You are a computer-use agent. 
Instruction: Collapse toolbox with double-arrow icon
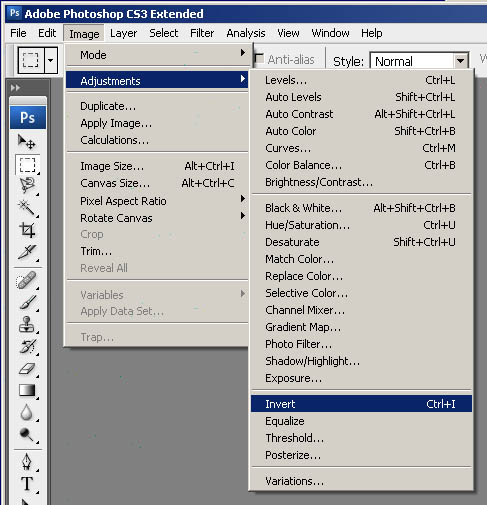(15, 88)
